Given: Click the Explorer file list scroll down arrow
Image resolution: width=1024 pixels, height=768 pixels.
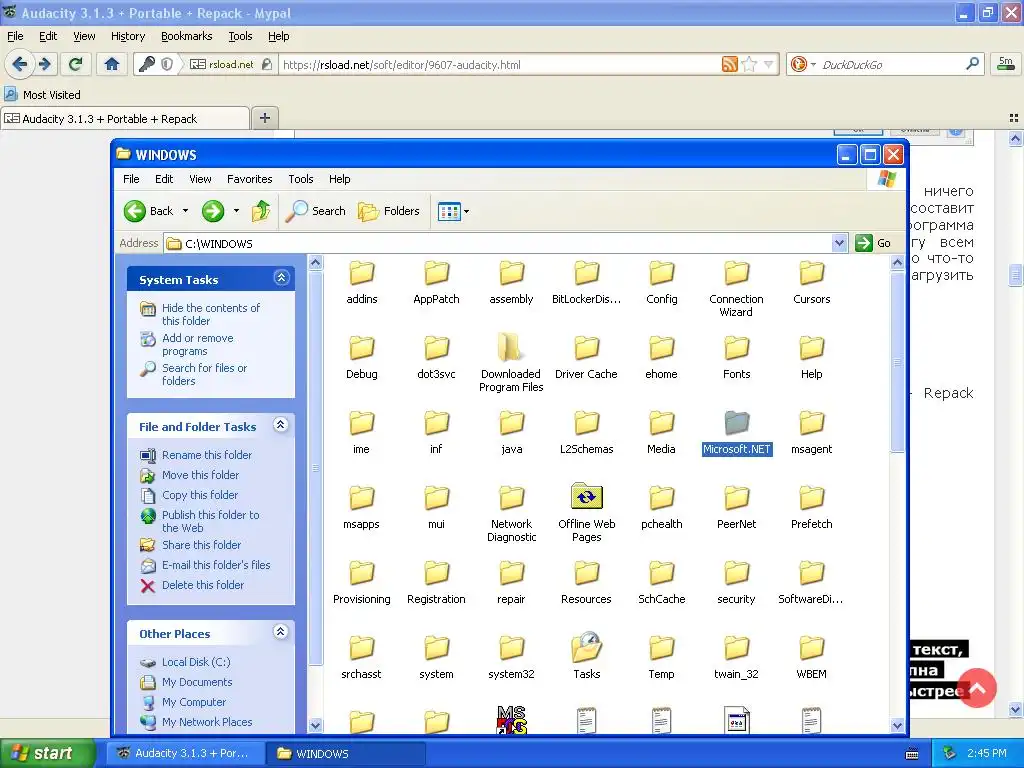Looking at the screenshot, I should point(897,725).
